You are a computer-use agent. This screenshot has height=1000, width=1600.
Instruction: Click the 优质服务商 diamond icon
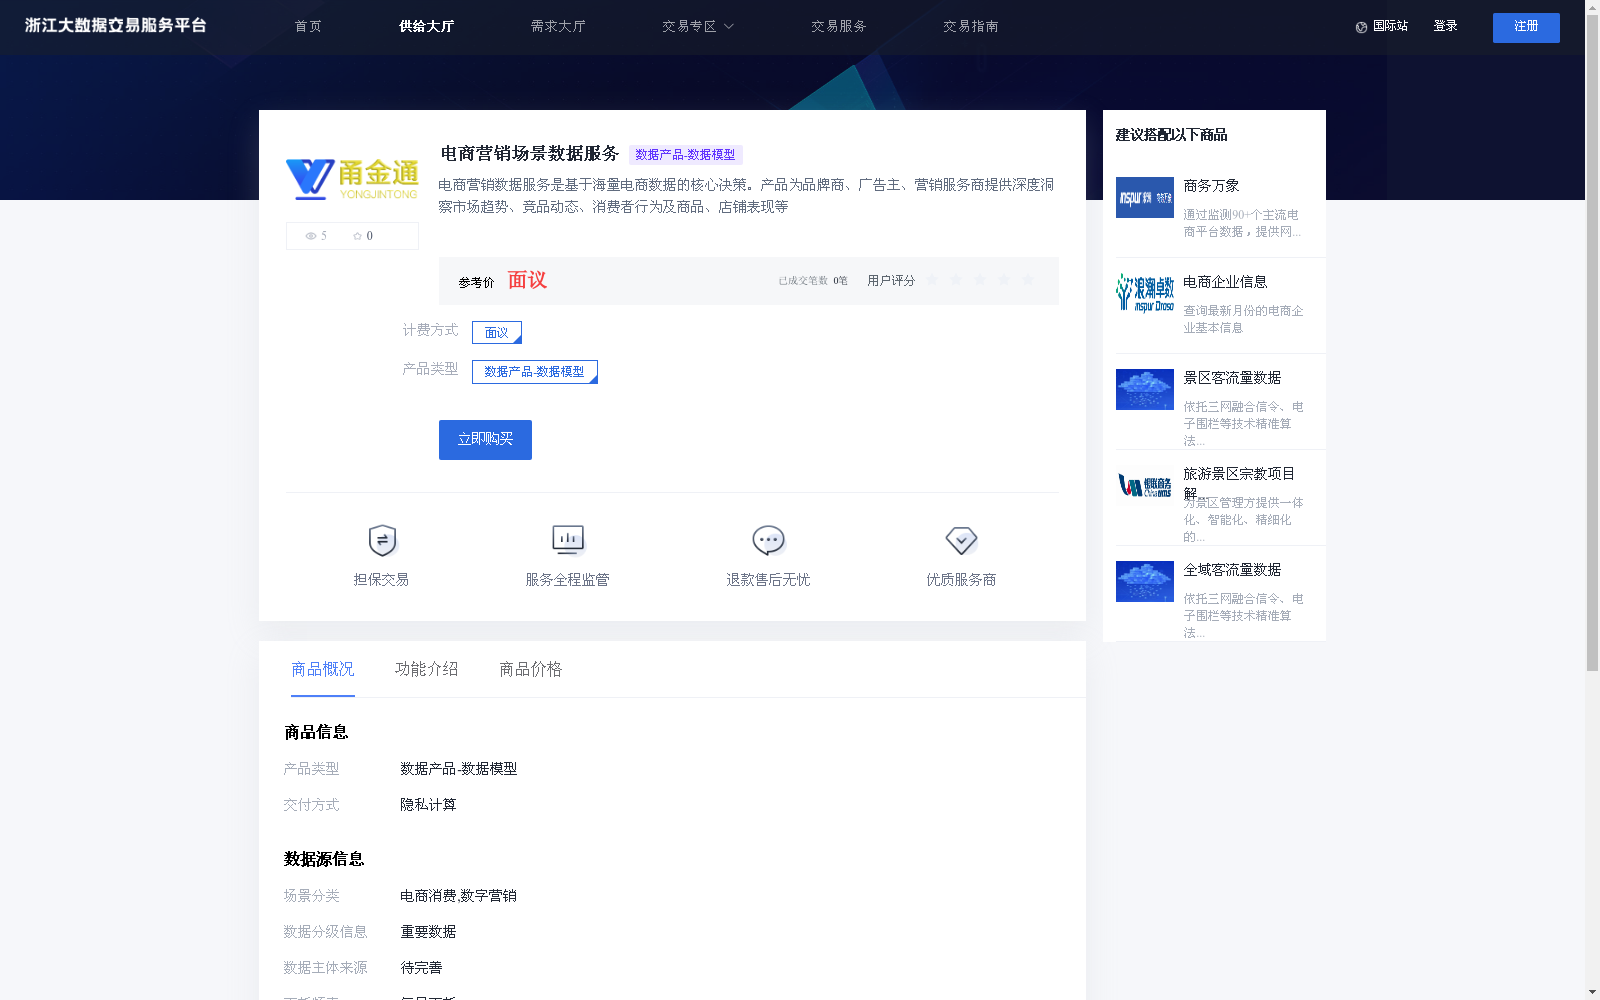pyautogui.click(x=961, y=540)
